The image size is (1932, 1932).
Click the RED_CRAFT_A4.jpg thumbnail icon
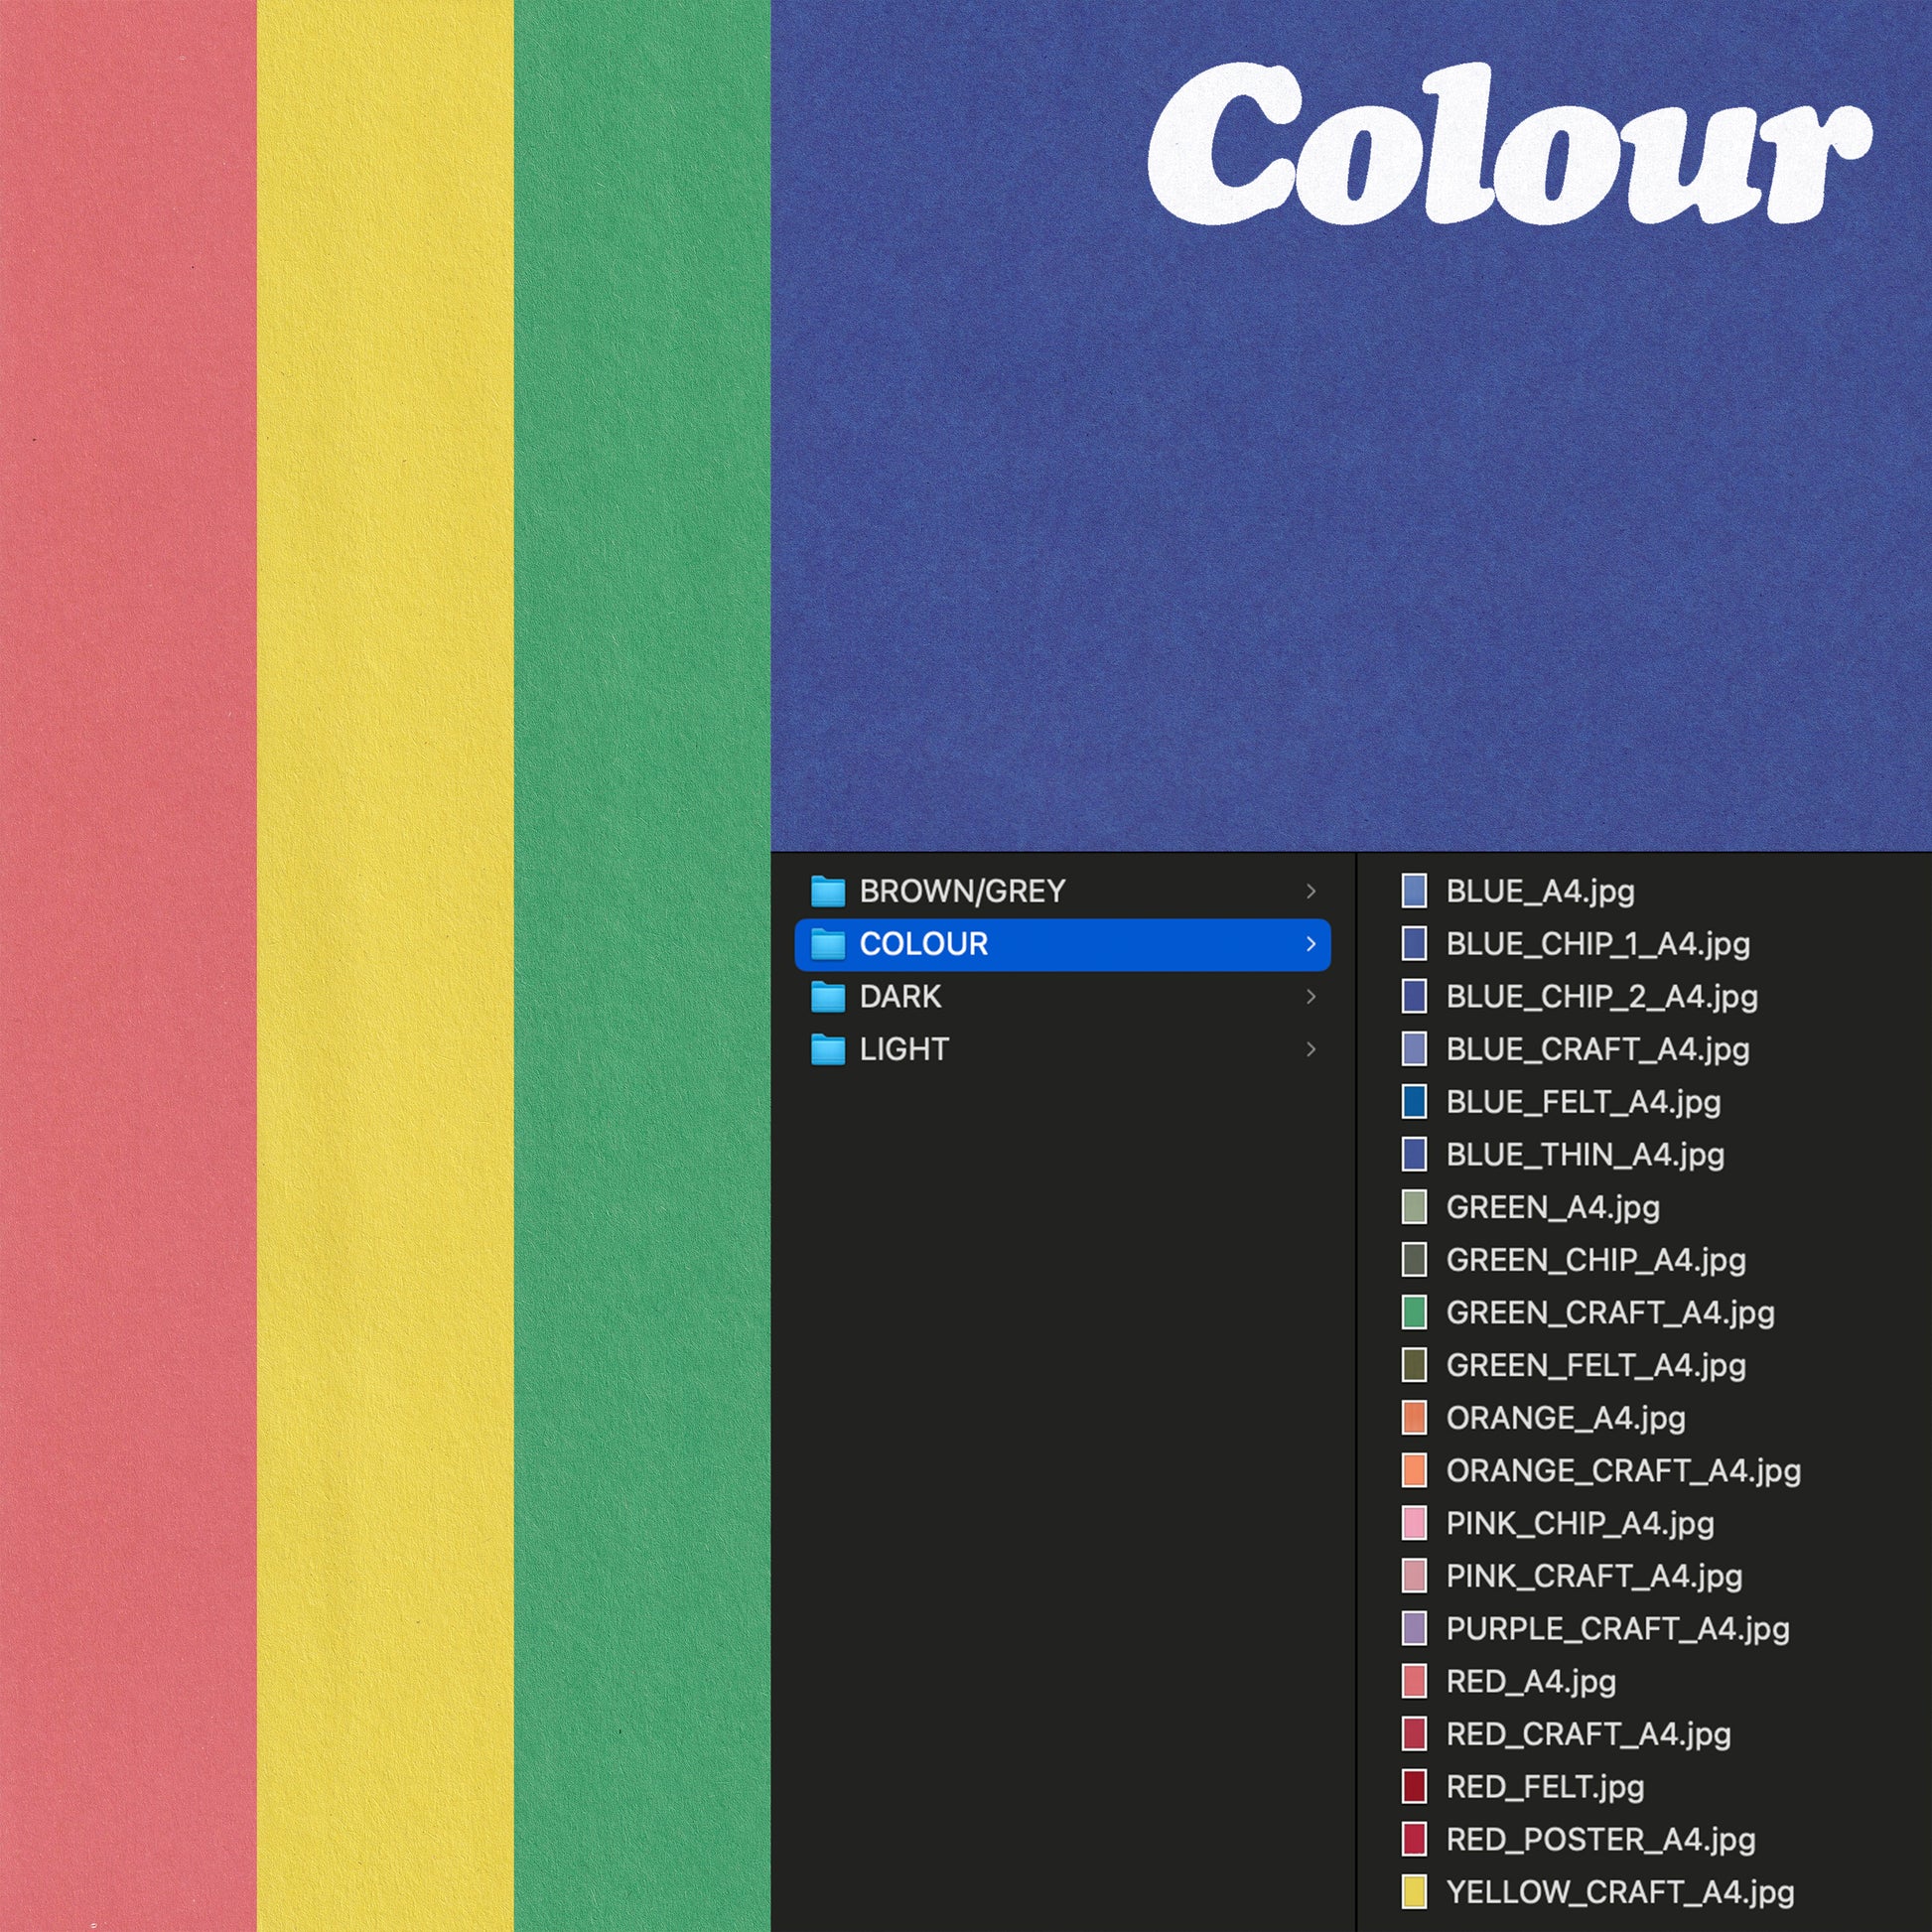(1414, 1733)
